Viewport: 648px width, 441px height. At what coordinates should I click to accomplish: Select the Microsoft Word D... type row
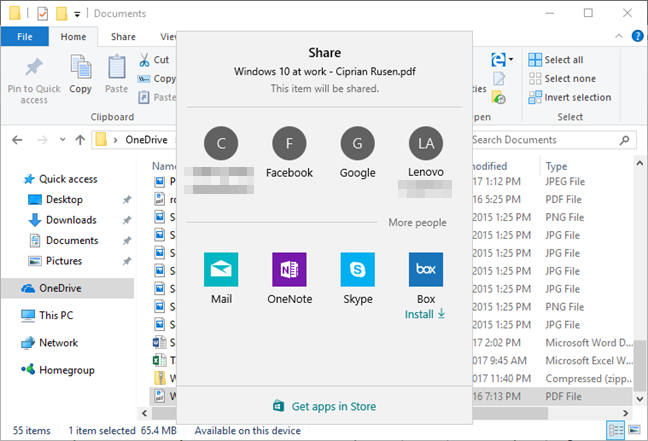tap(589, 343)
